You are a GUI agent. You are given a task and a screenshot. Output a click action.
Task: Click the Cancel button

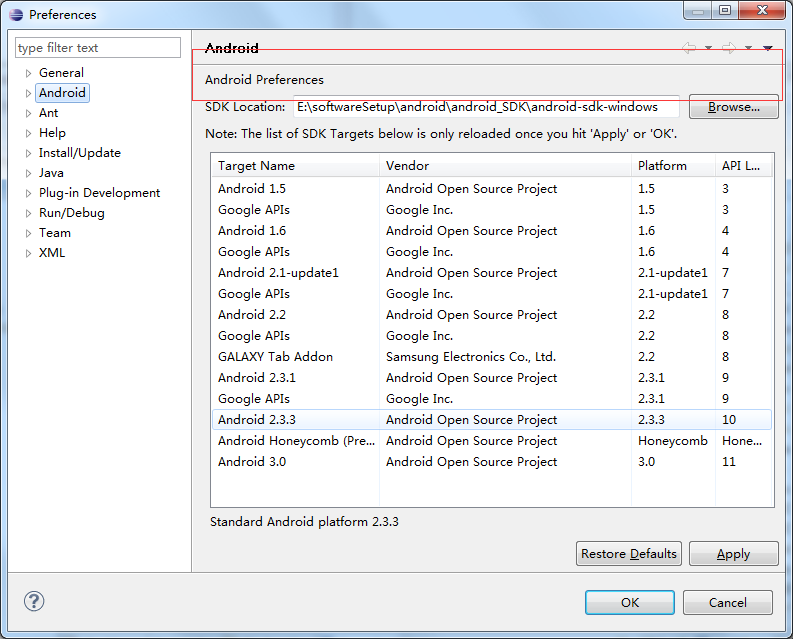727,602
